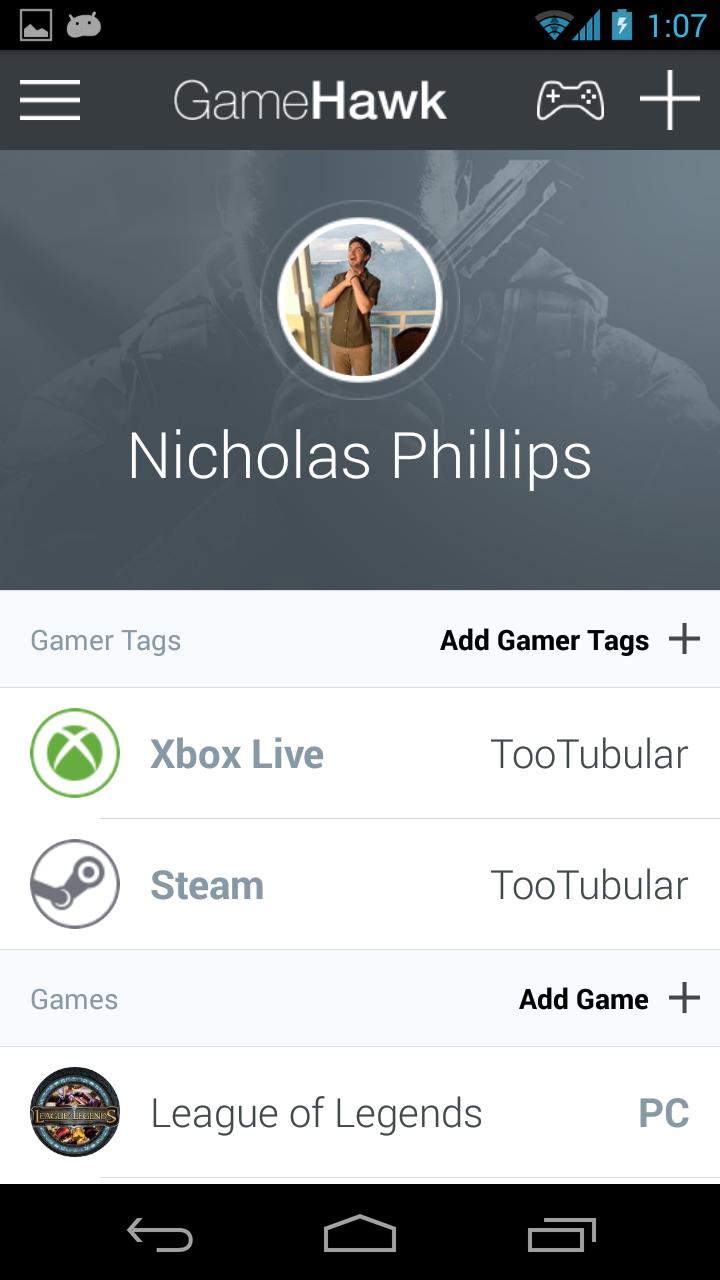This screenshot has height=1280, width=720.
Task: Tap the League of Legends game icon
Action: 75,1112
